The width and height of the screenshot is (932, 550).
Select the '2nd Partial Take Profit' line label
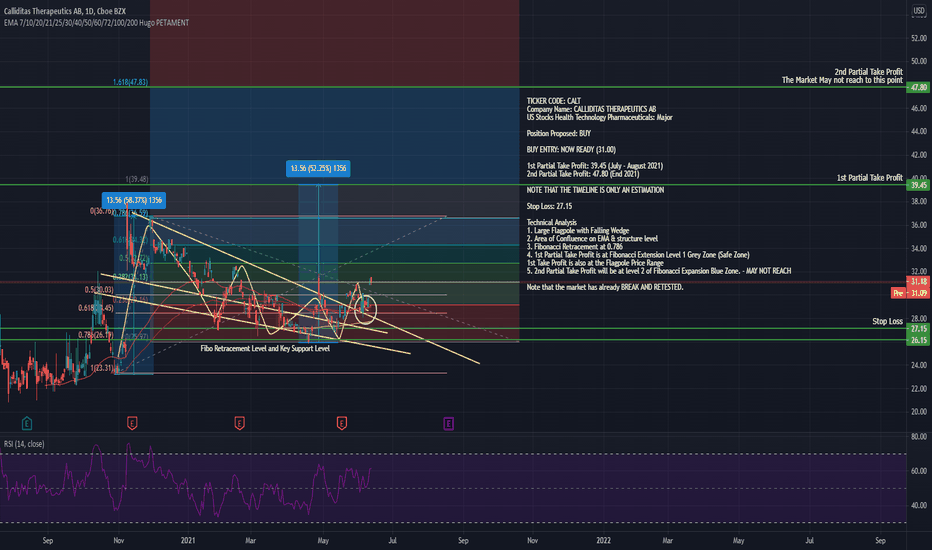[868, 72]
